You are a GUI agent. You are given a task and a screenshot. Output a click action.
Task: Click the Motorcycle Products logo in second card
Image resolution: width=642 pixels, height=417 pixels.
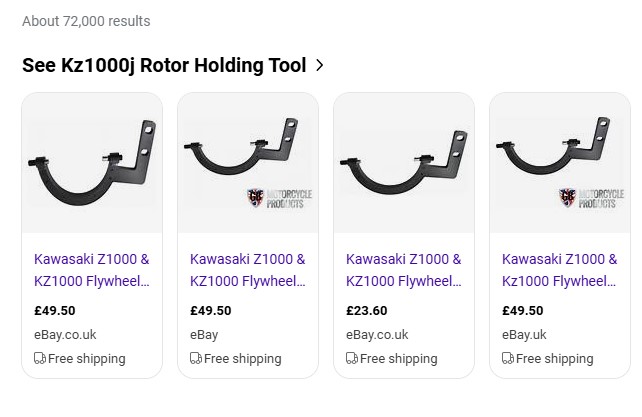[x=279, y=197]
